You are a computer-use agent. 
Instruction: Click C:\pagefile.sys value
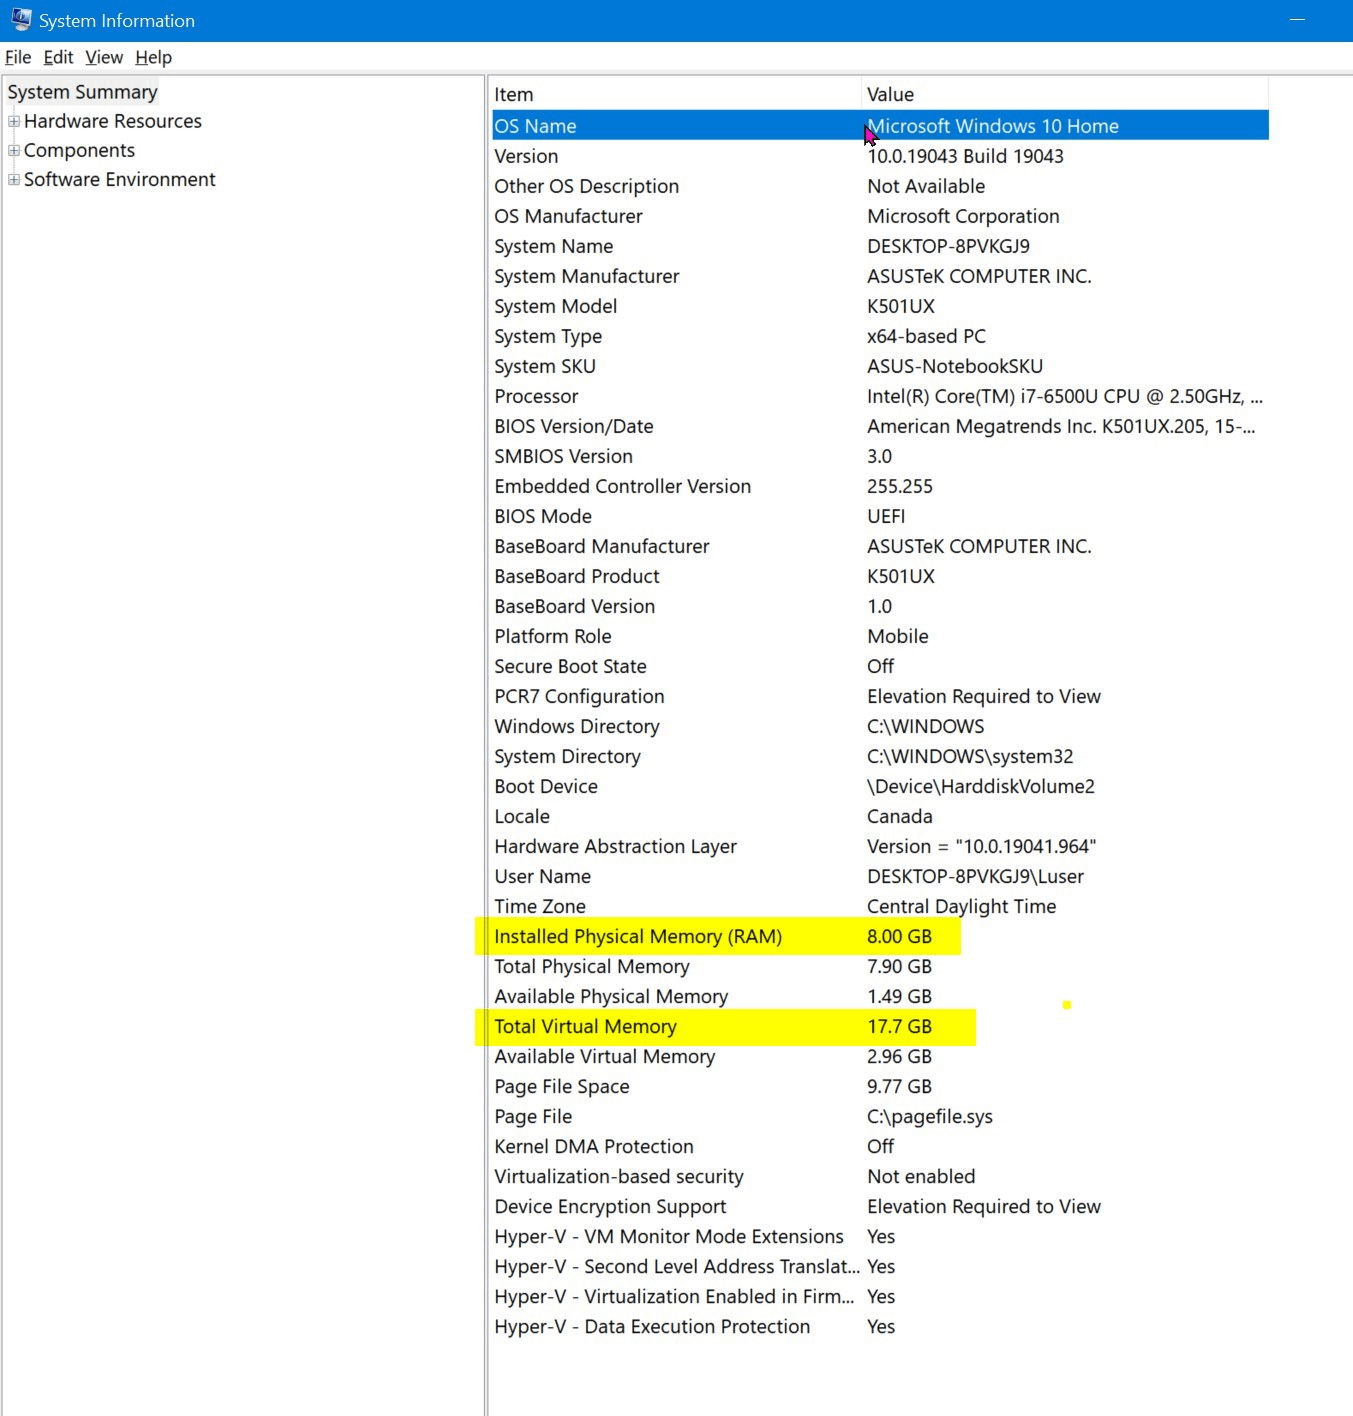coord(930,1116)
